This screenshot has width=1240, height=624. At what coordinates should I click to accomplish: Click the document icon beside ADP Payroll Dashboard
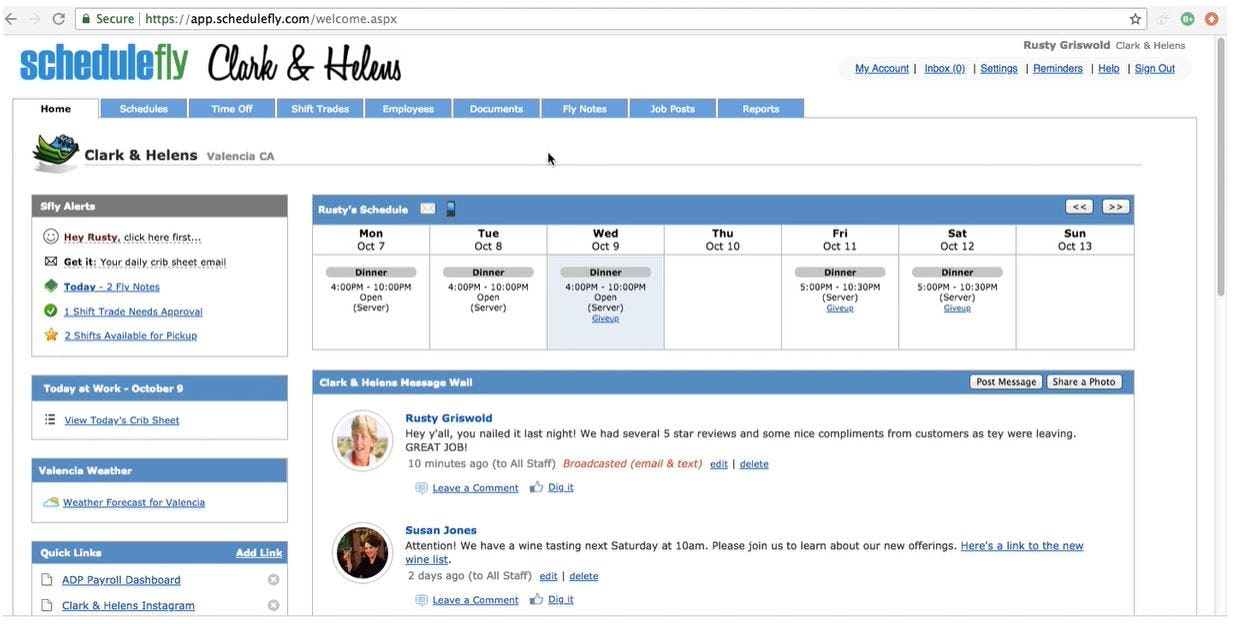point(46,580)
